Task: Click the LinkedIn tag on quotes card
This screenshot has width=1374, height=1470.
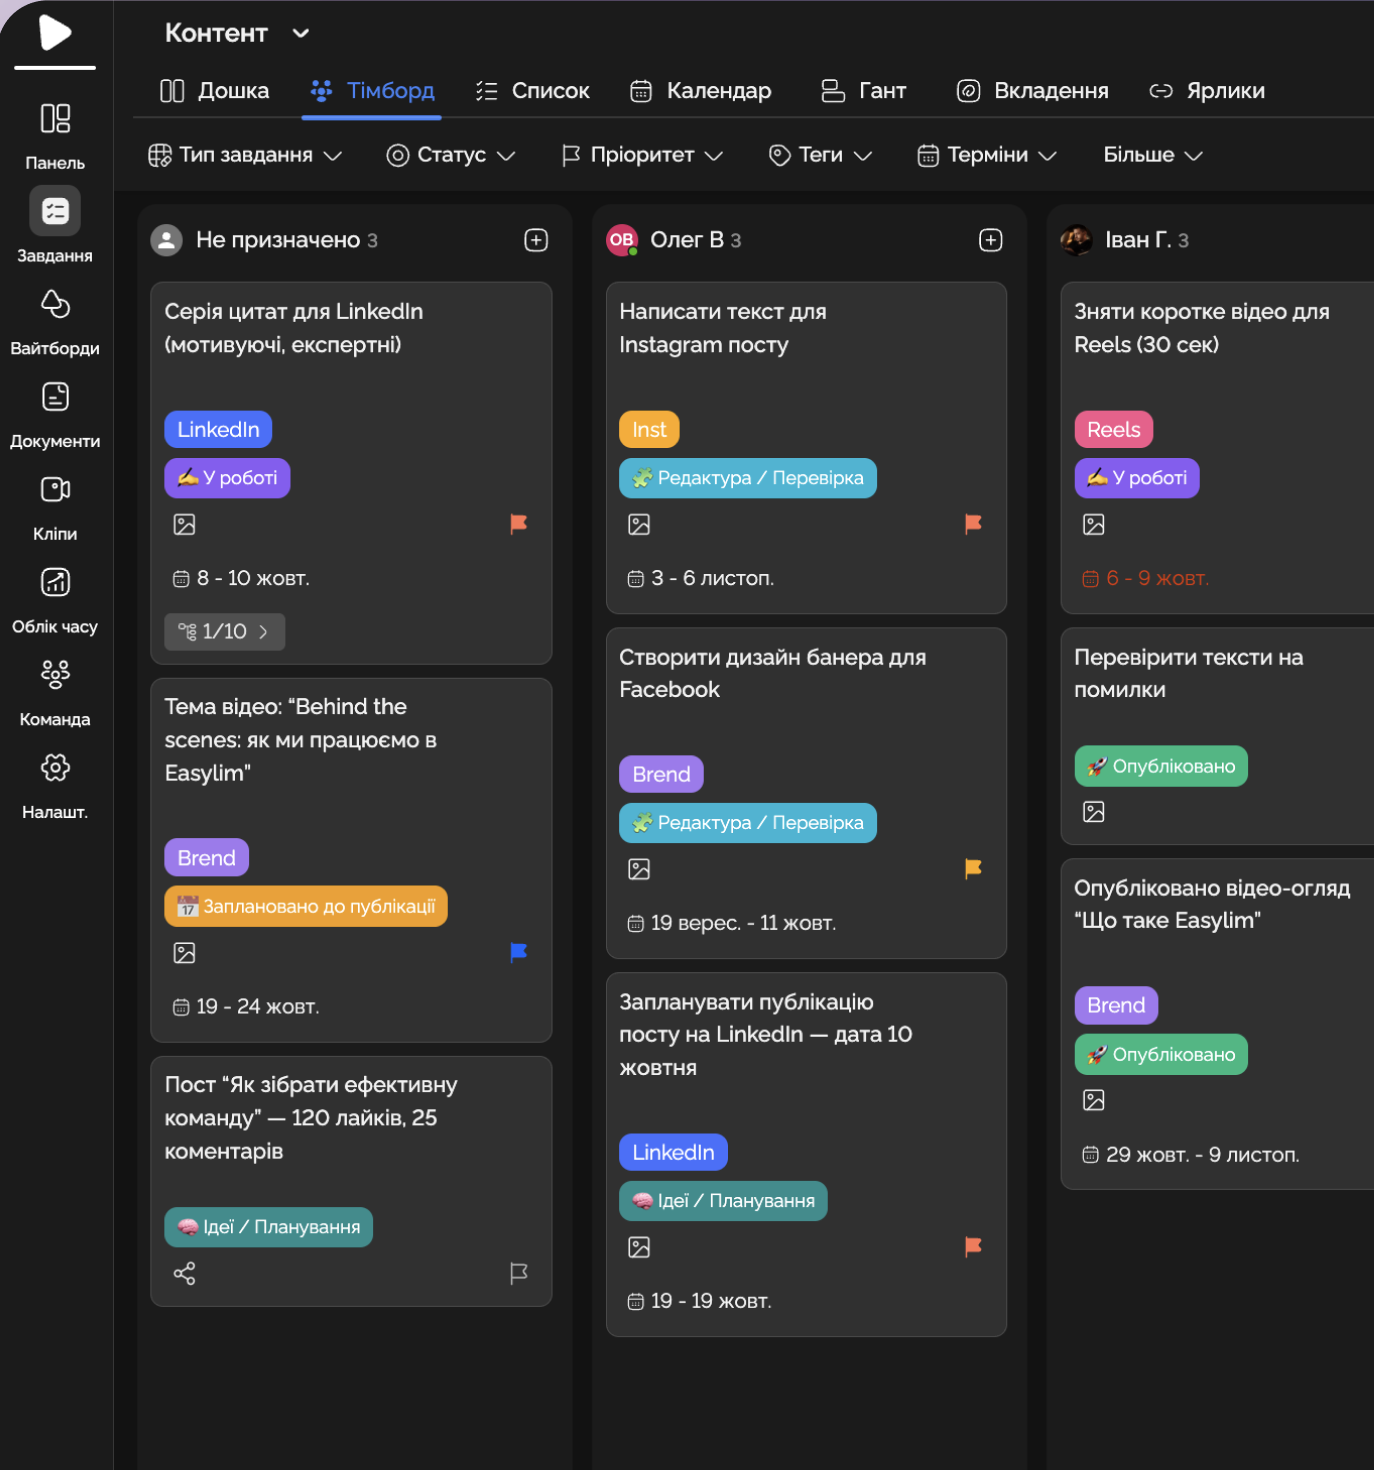Action: (x=218, y=430)
